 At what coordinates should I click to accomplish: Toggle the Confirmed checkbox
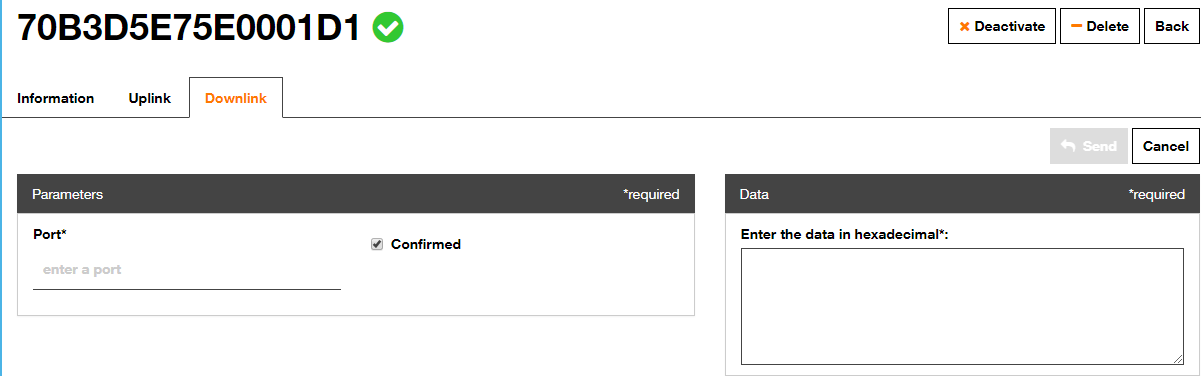377,244
